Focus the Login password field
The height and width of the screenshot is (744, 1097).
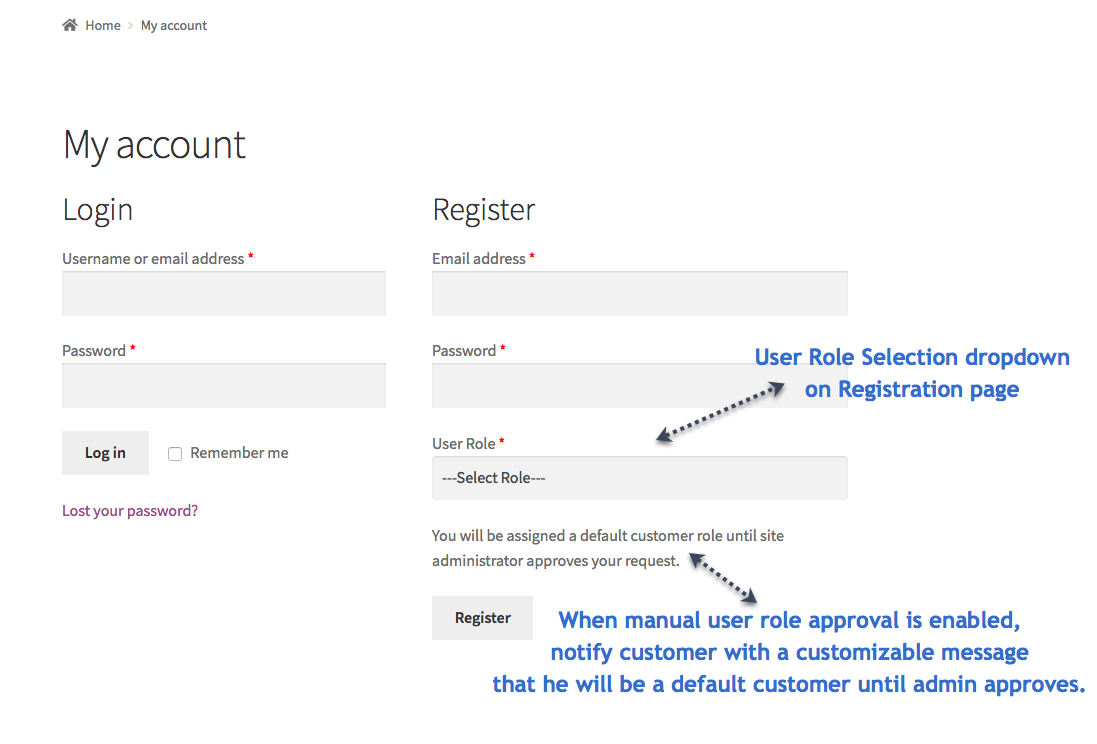[x=224, y=386]
